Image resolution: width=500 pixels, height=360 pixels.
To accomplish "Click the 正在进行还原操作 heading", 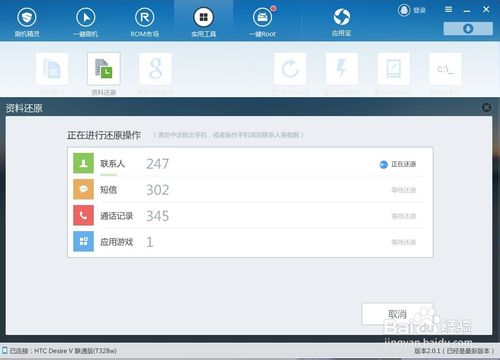I will click(104, 135).
